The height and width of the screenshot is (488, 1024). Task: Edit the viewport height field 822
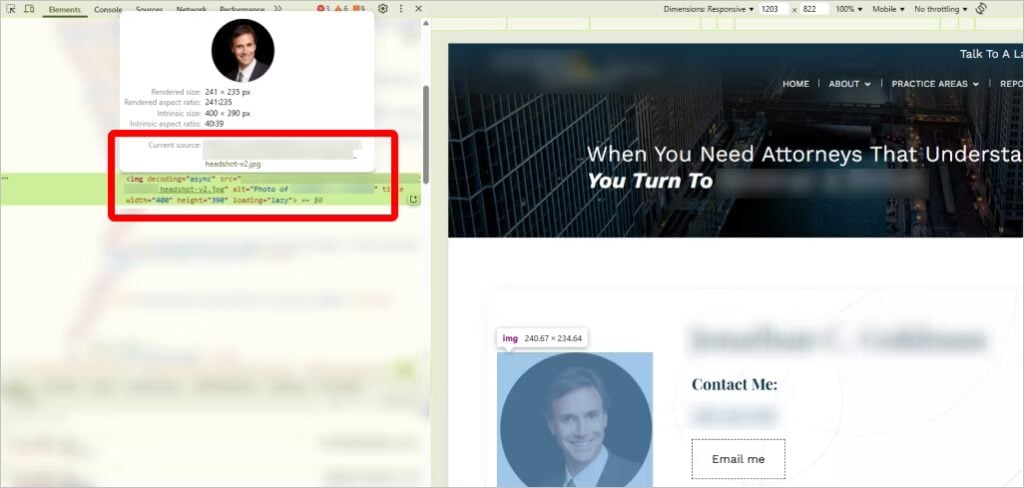coord(814,9)
